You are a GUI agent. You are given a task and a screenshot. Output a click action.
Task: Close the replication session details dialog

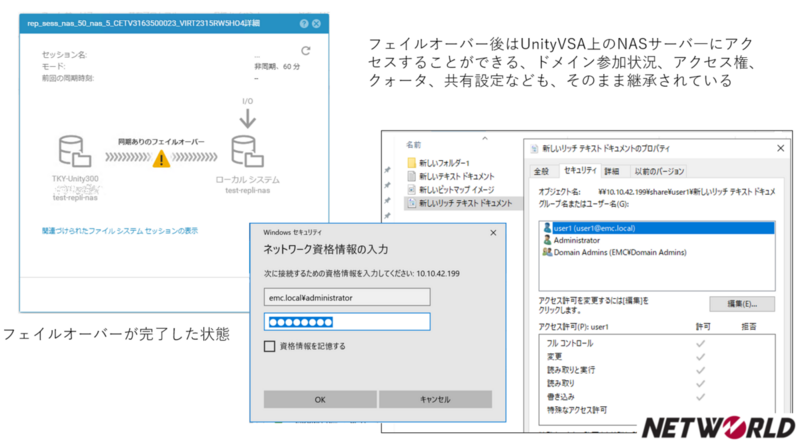(x=316, y=23)
